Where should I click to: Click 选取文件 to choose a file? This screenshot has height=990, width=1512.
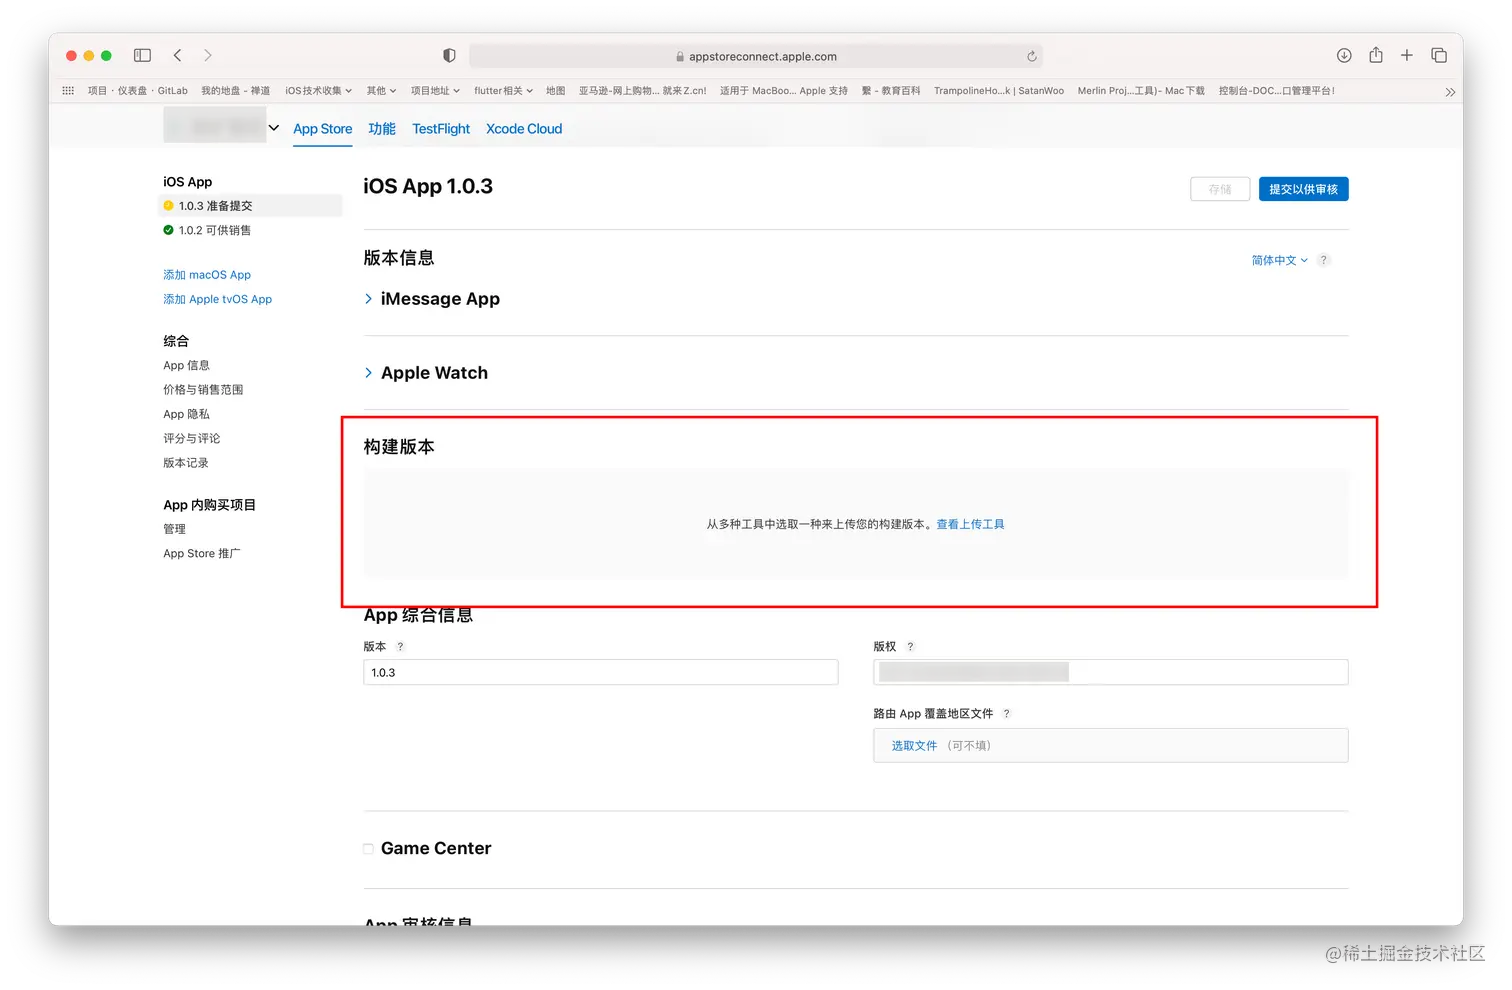[914, 746]
